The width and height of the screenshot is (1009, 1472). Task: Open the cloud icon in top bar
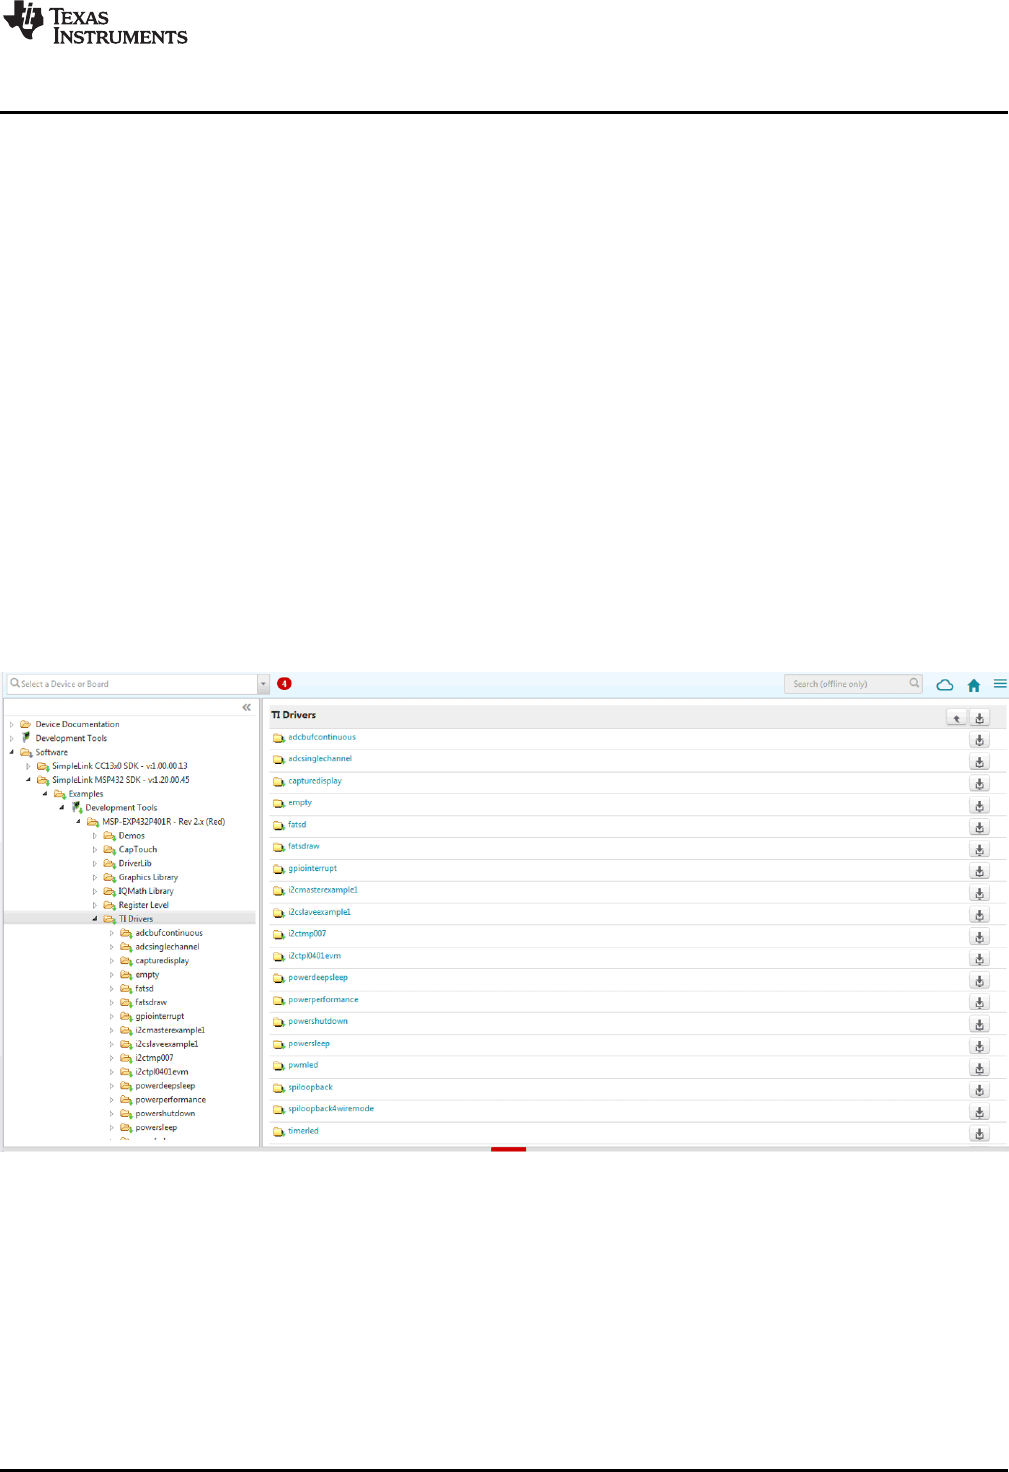pyautogui.click(x=944, y=685)
